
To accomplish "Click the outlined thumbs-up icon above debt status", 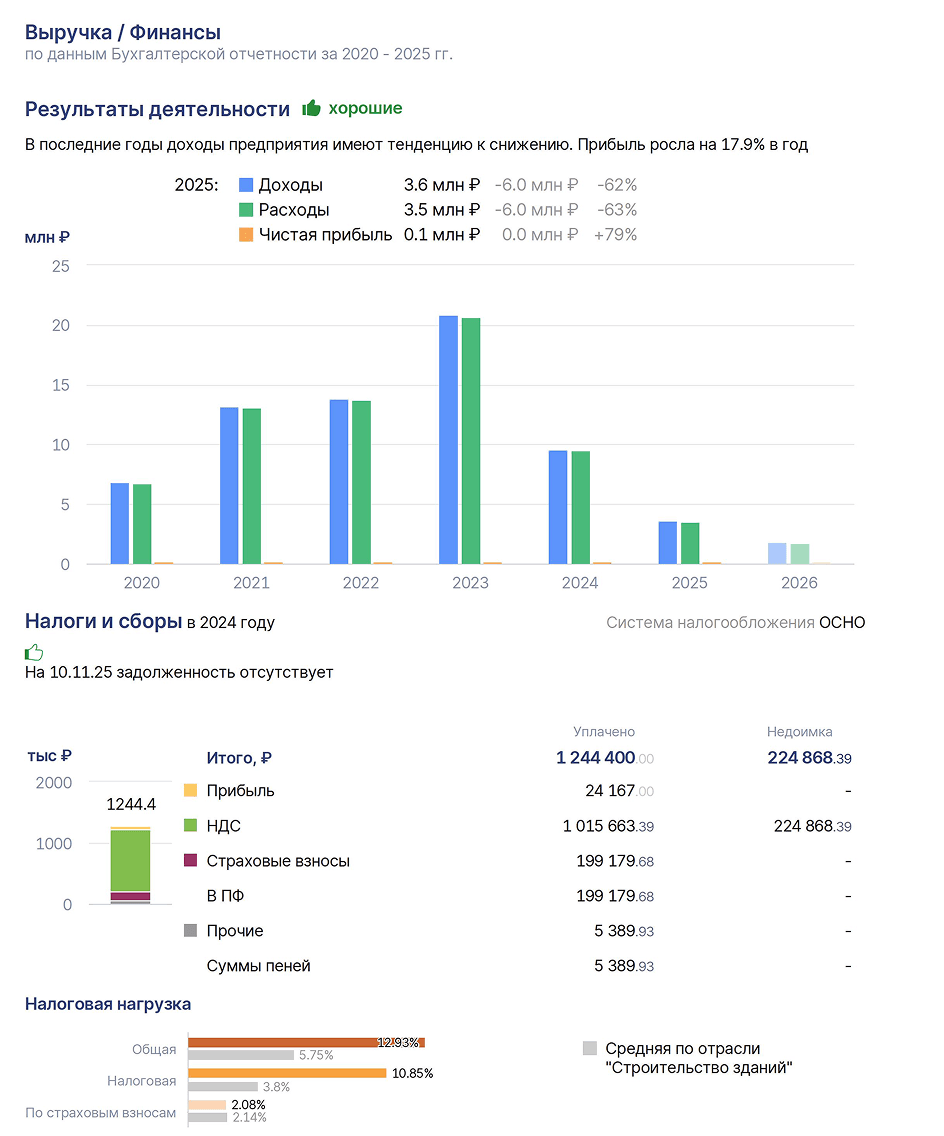I will (x=34, y=652).
